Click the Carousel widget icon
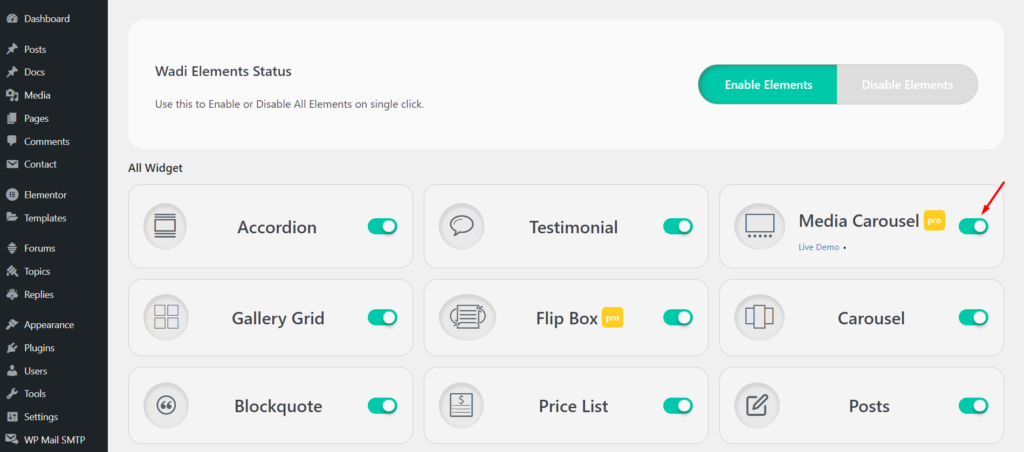1024x452 pixels. 759,317
